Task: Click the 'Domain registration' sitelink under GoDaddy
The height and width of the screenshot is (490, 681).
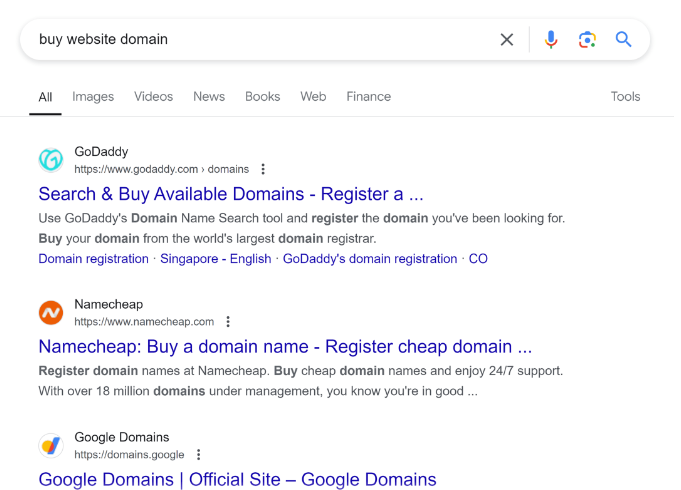Action: point(93,259)
